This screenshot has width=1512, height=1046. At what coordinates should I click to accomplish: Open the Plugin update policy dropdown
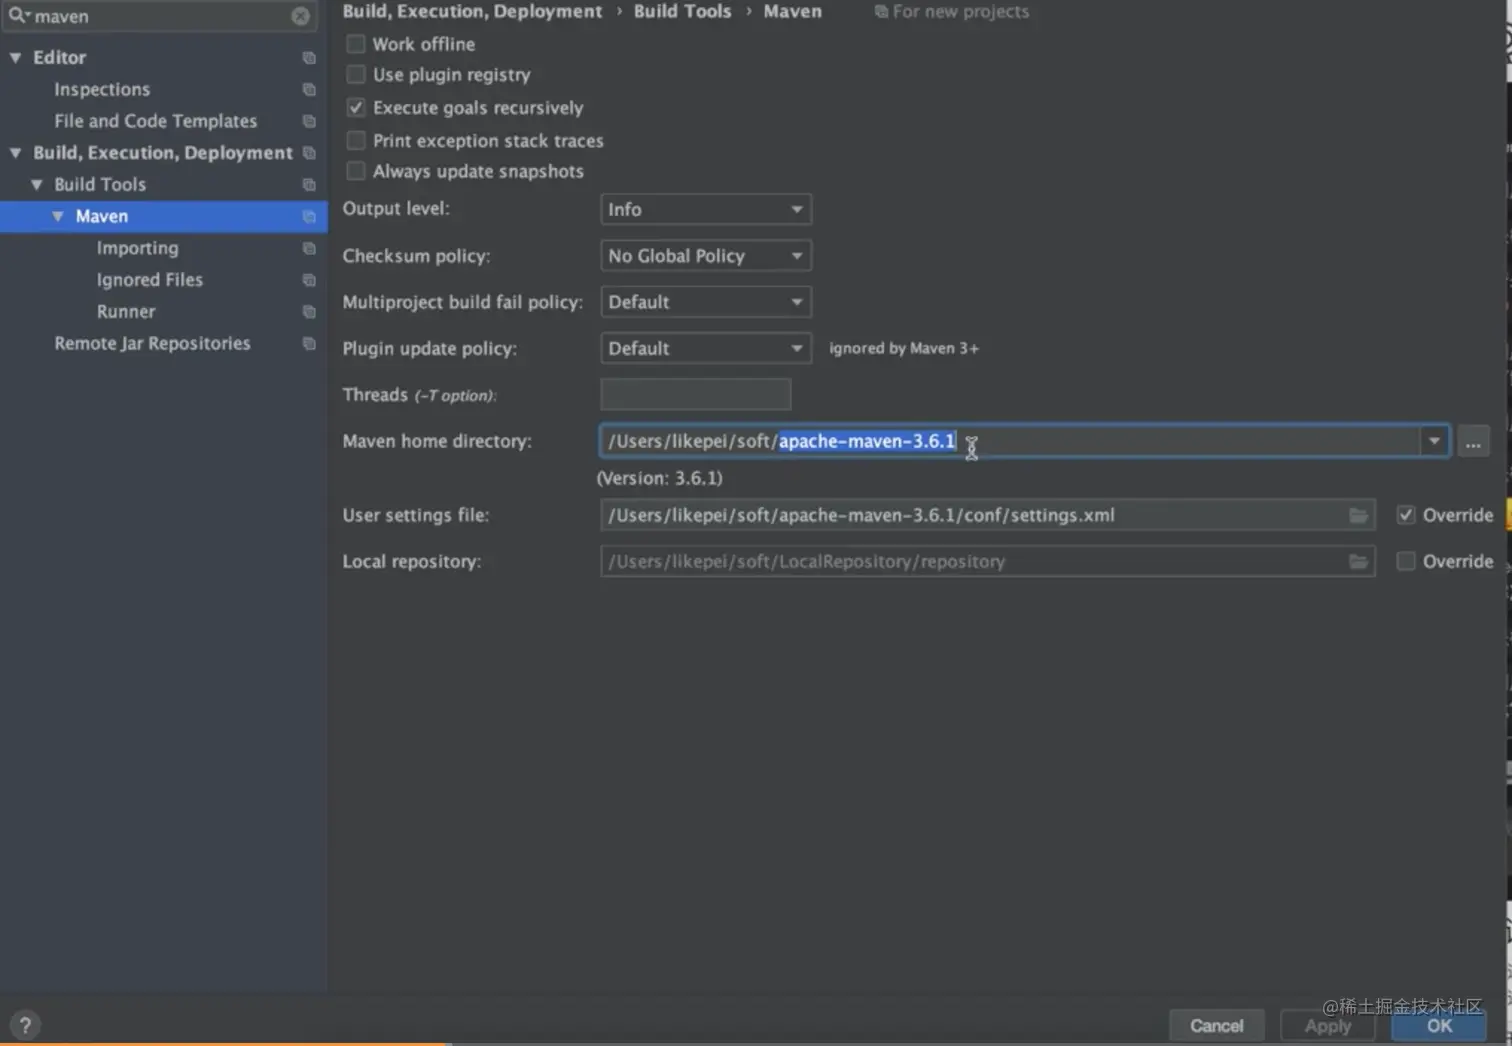706,348
